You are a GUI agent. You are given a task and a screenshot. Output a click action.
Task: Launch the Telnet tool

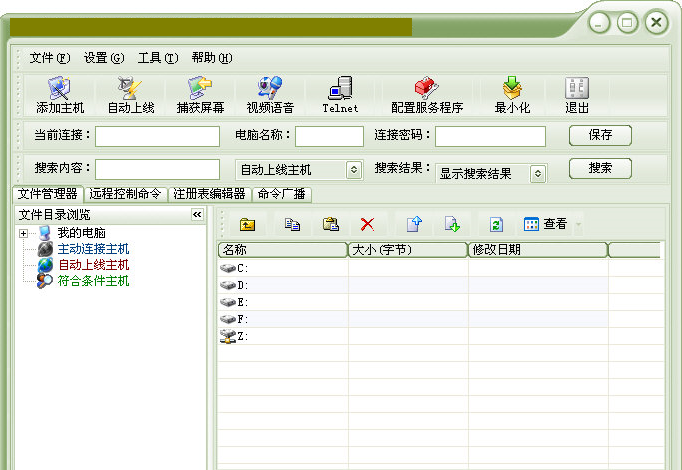[x=340, y=95]
